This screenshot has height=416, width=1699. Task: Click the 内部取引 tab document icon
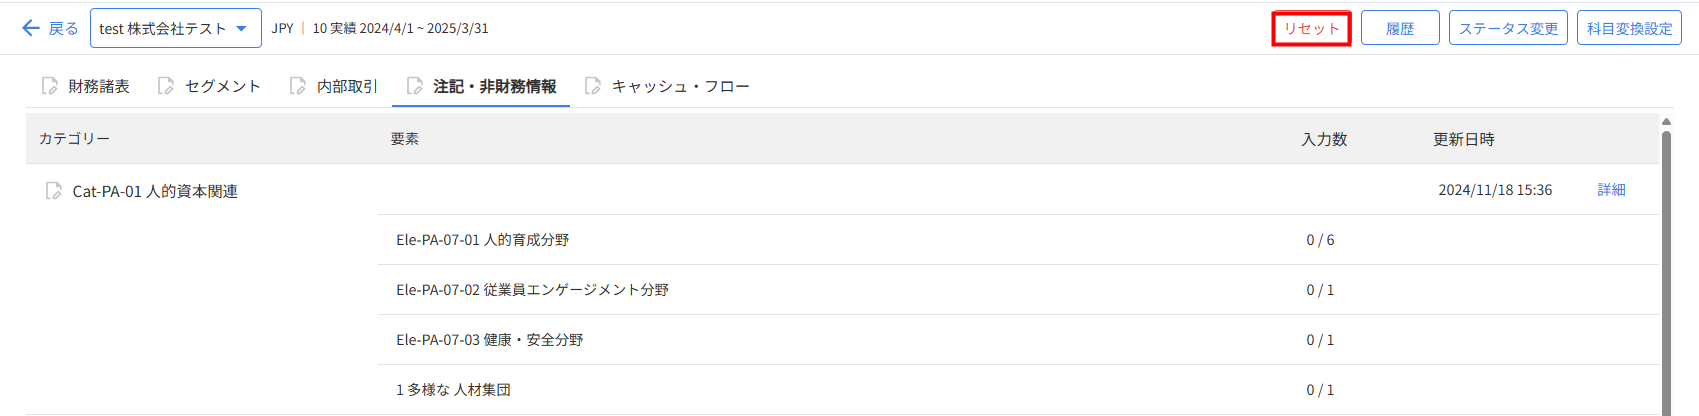pyautogui.click(x=297, y=86)
